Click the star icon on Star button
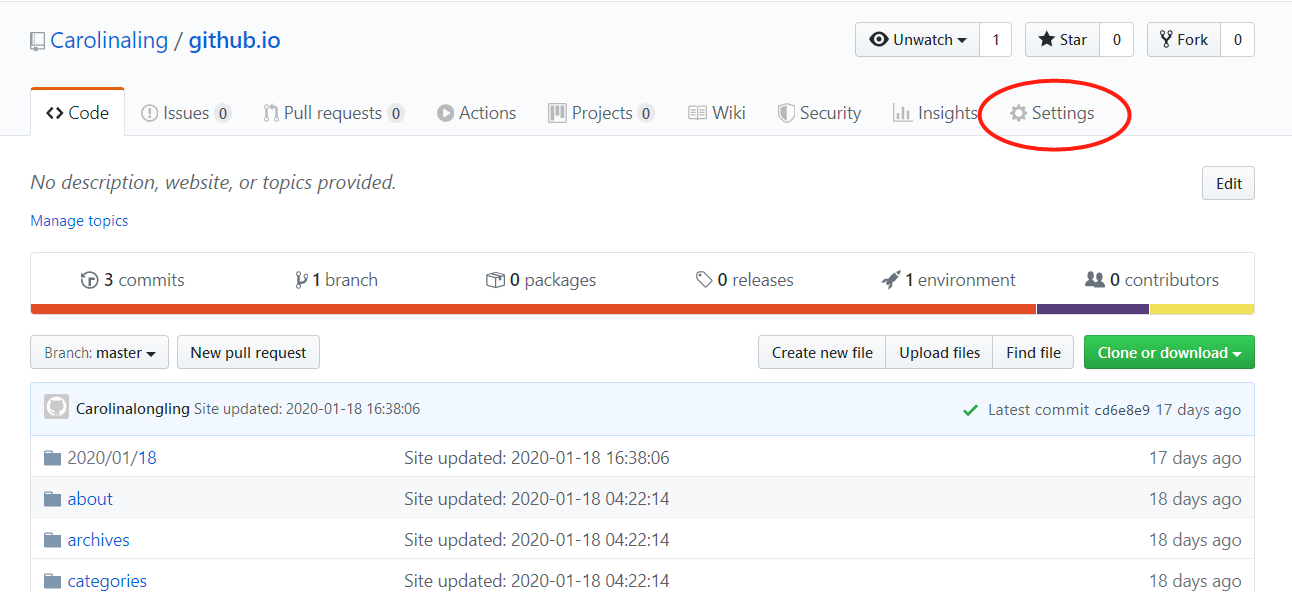This screenshot has height=592, width=1292. 1046,40
